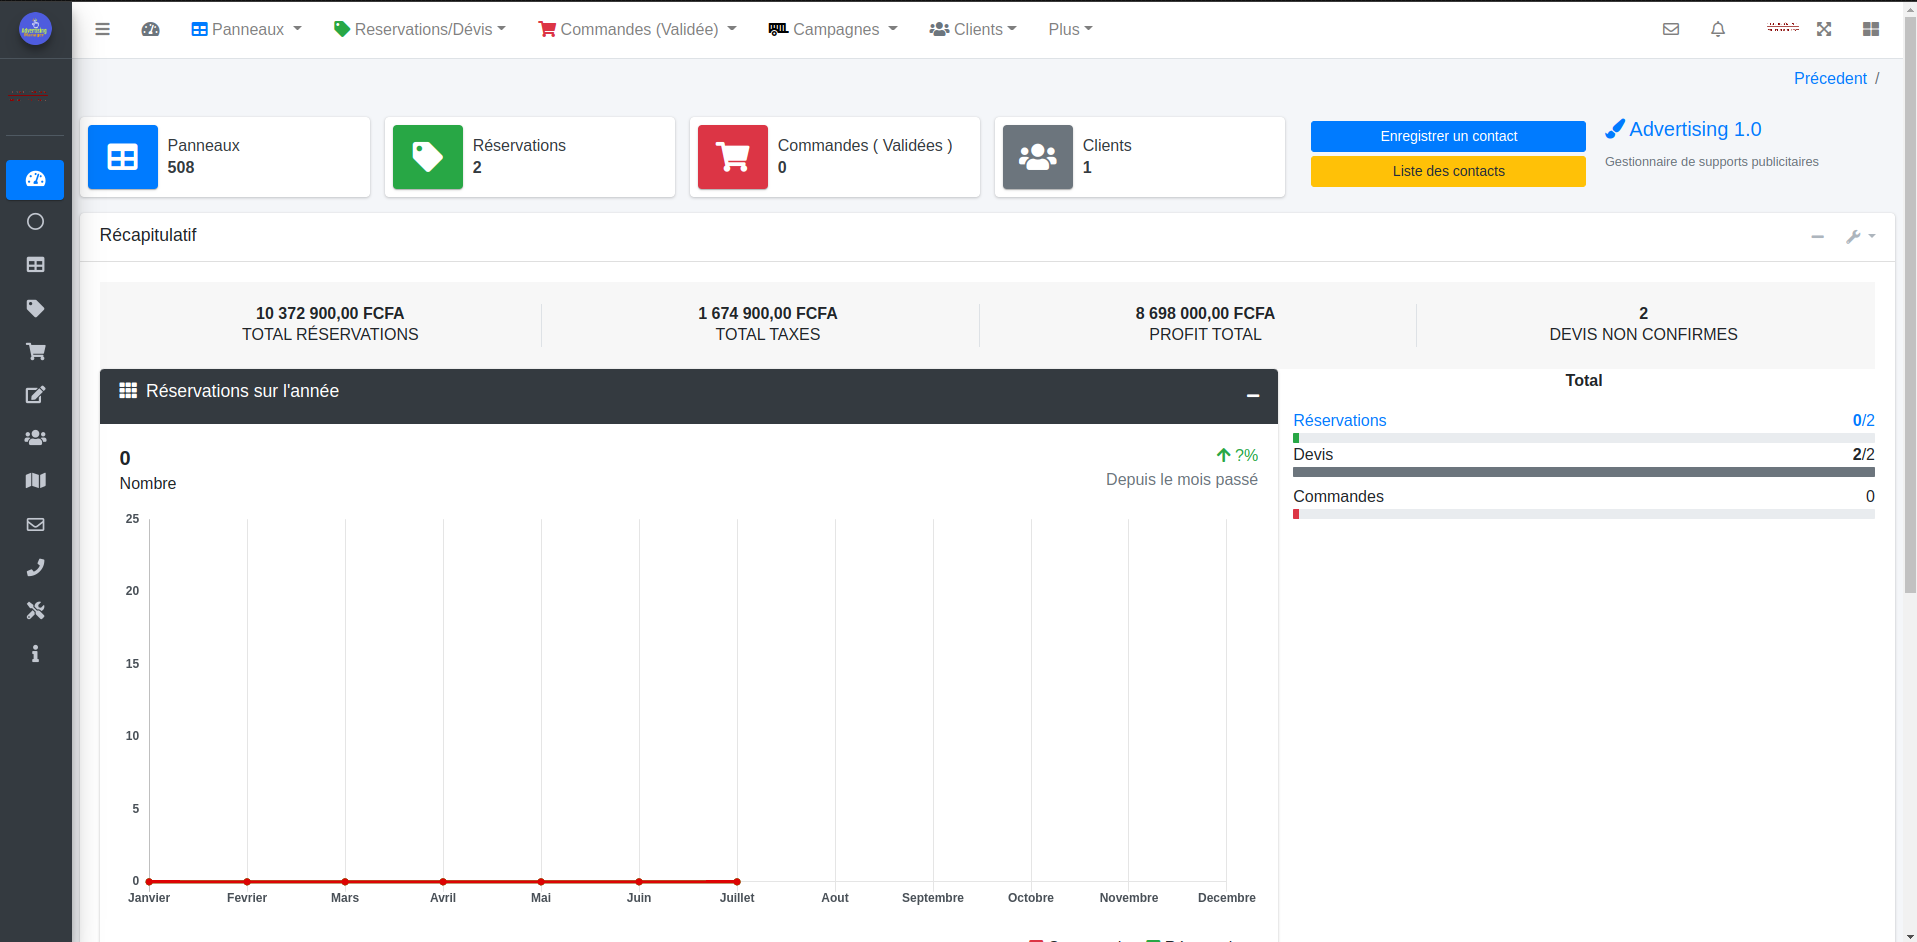
Task: Open the dashboard gauge icon in top bar
Action: coord(150,29)
